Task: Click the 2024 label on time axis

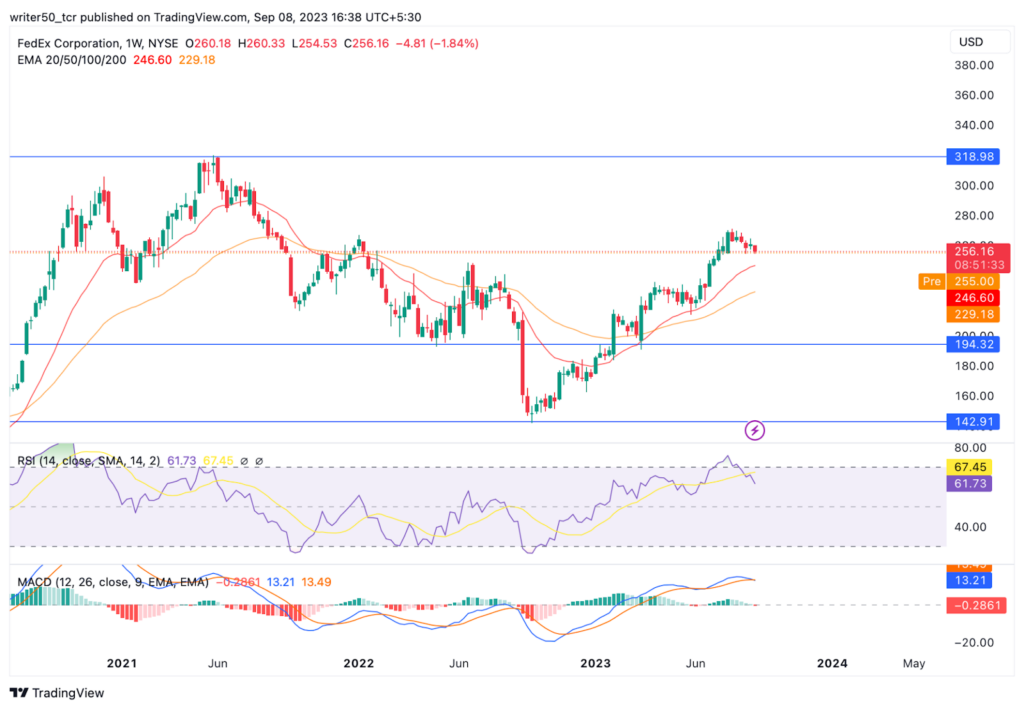Action: point(833,664)
